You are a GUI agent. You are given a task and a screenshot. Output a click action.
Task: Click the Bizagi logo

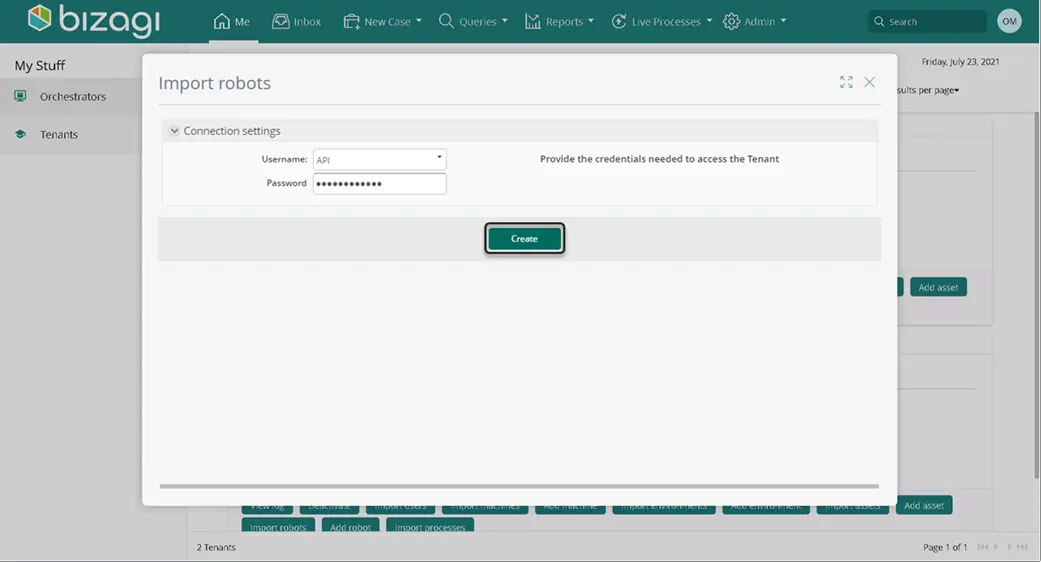pos(94,20)
